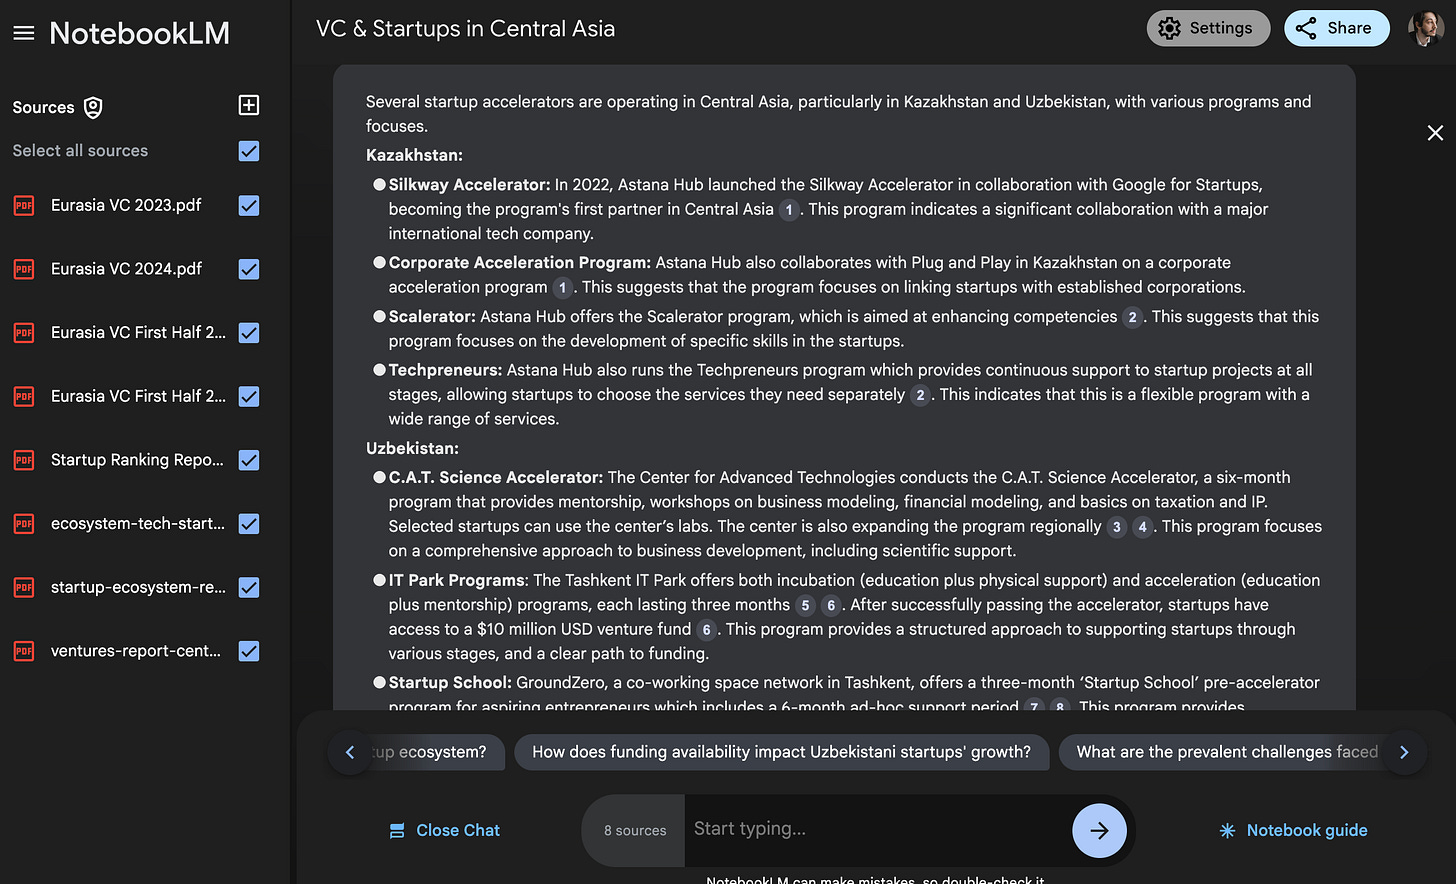Uncheck the Eurasia VC 2024.pdf source
1456x884 pixels.
(249, 269)
